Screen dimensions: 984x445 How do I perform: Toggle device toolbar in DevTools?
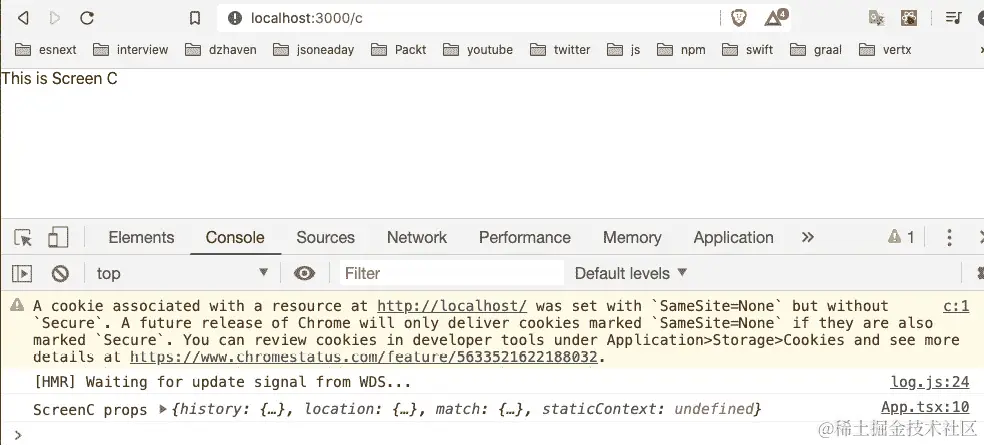pos(58,237)
